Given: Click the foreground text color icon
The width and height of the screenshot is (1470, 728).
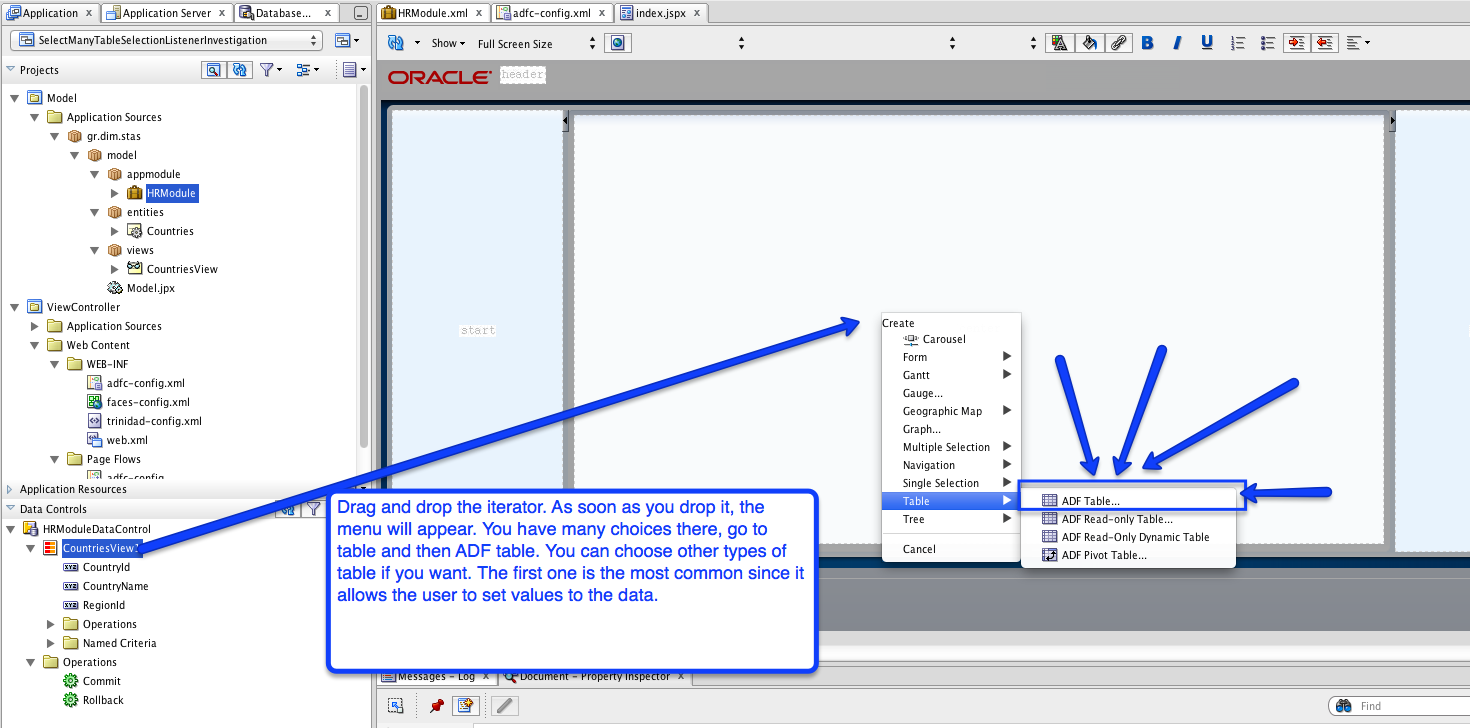Looking at the screenshot, I should pyautogui.click(x=1059, y=43).
